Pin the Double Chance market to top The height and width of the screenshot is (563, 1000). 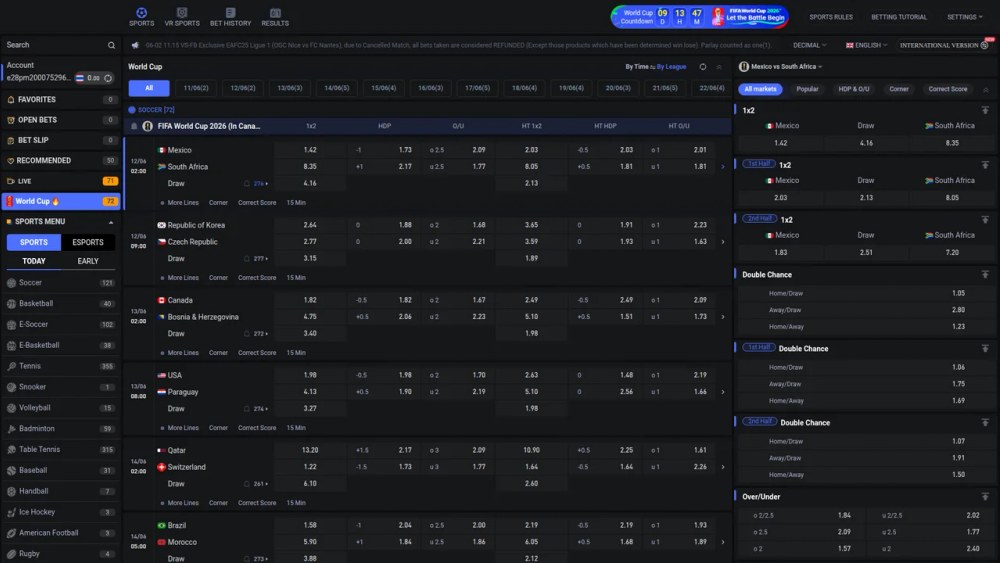pyautogui.click(x=985, y=275)
